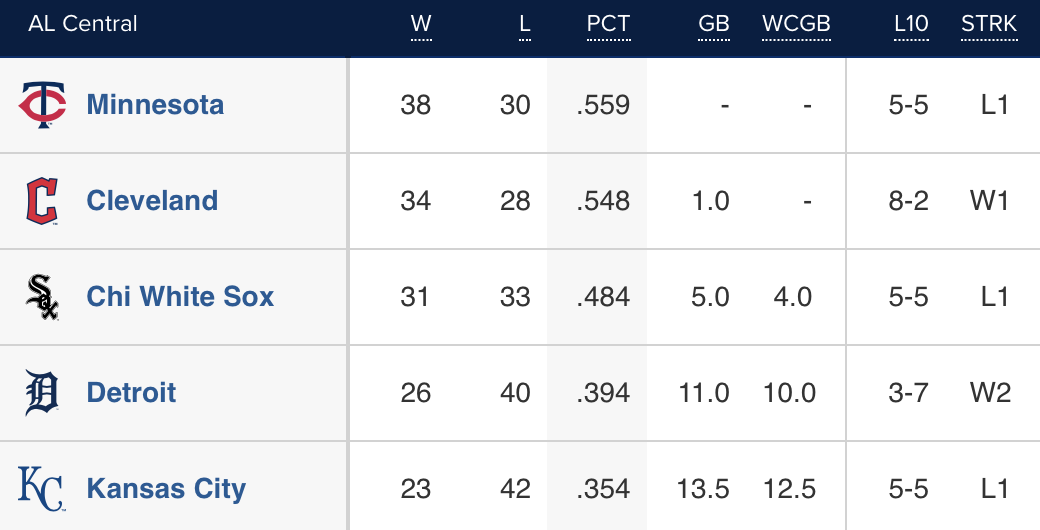Sort standings by L column header
The height and width of the screenshot is (530, 1040).
point(525,24)
